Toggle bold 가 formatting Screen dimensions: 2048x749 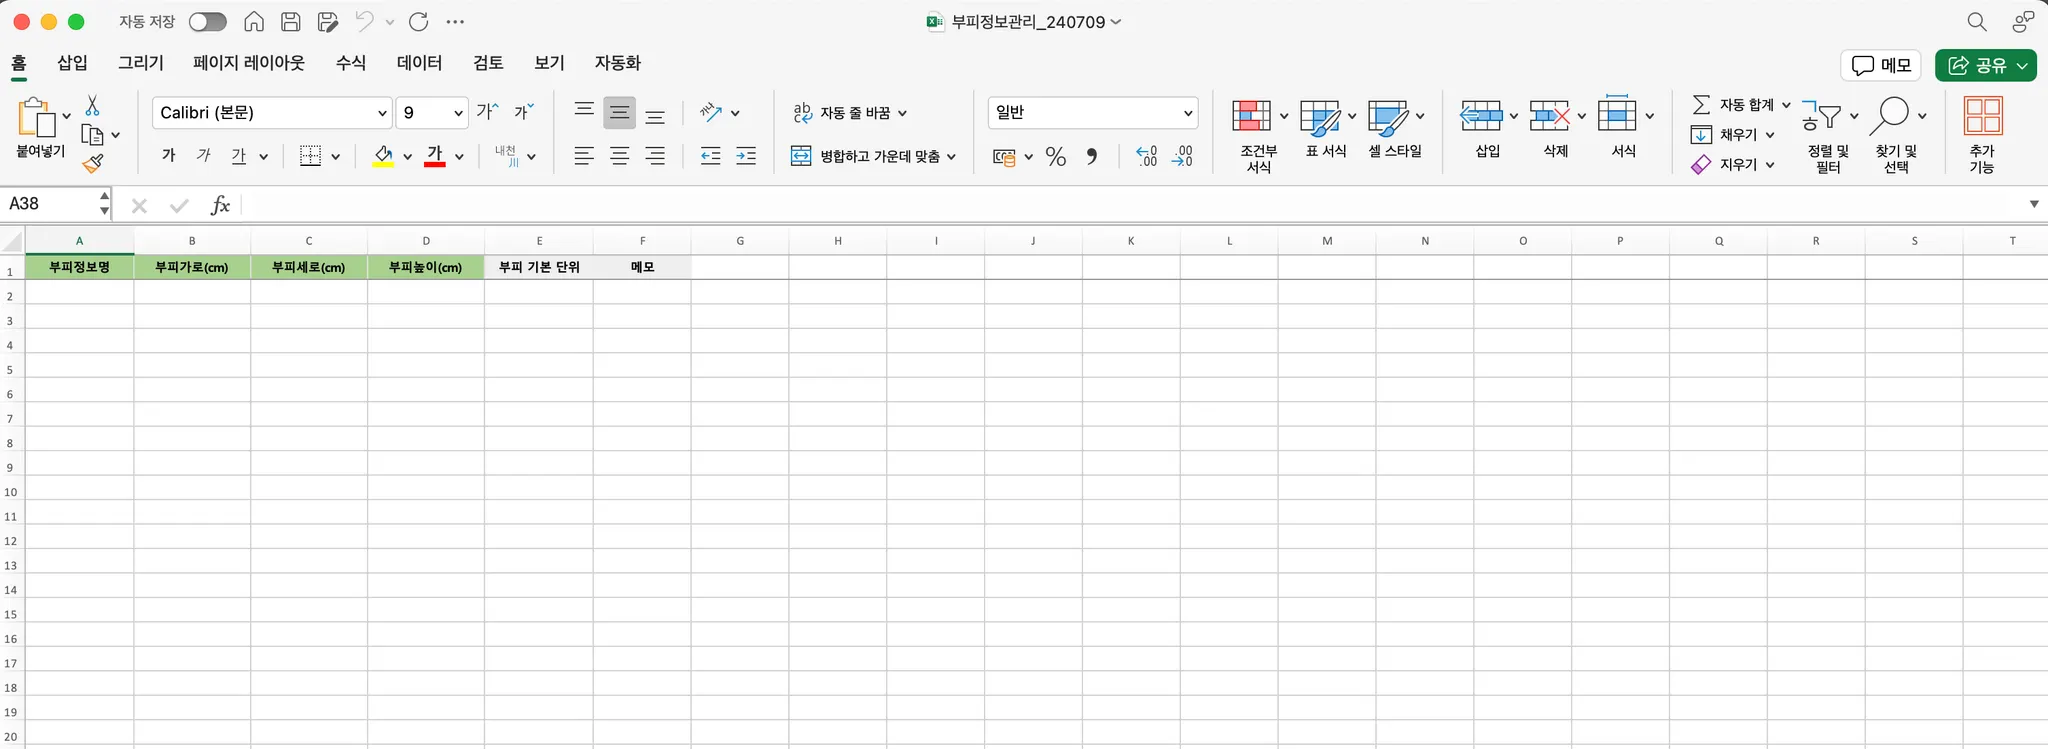(x=168, y=155)
